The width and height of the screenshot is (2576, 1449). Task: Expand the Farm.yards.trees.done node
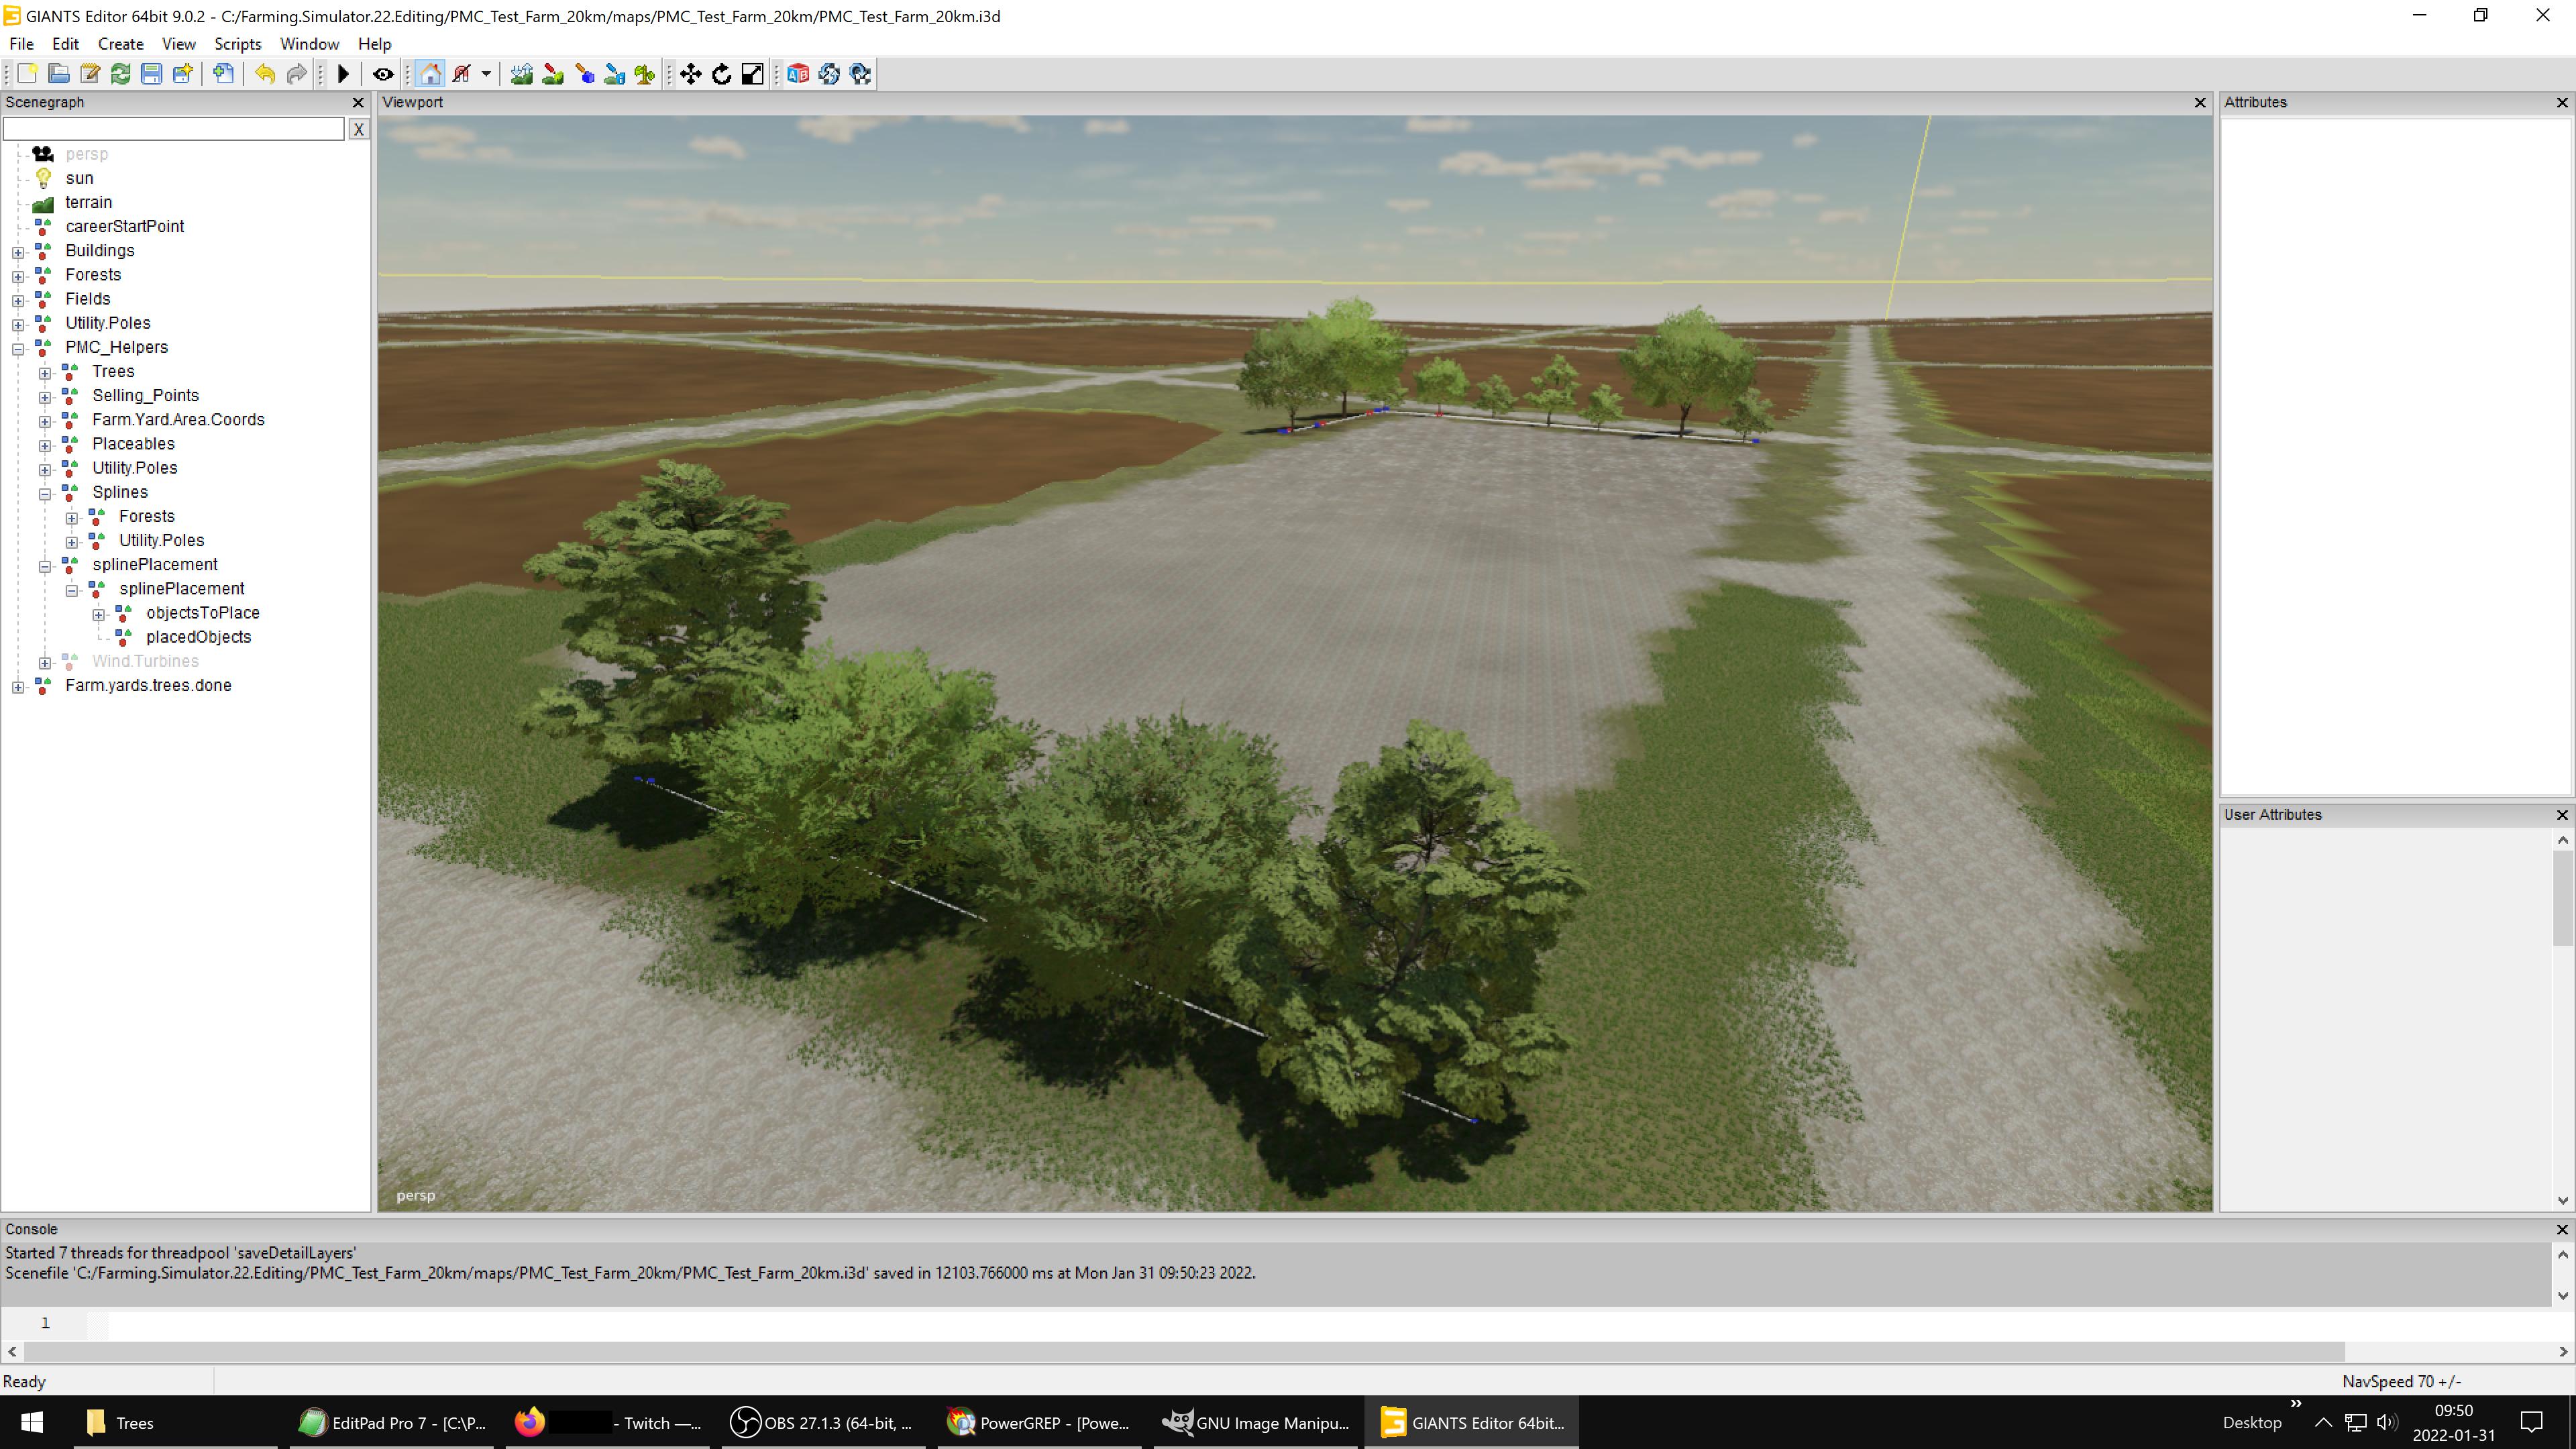point(18,687)
